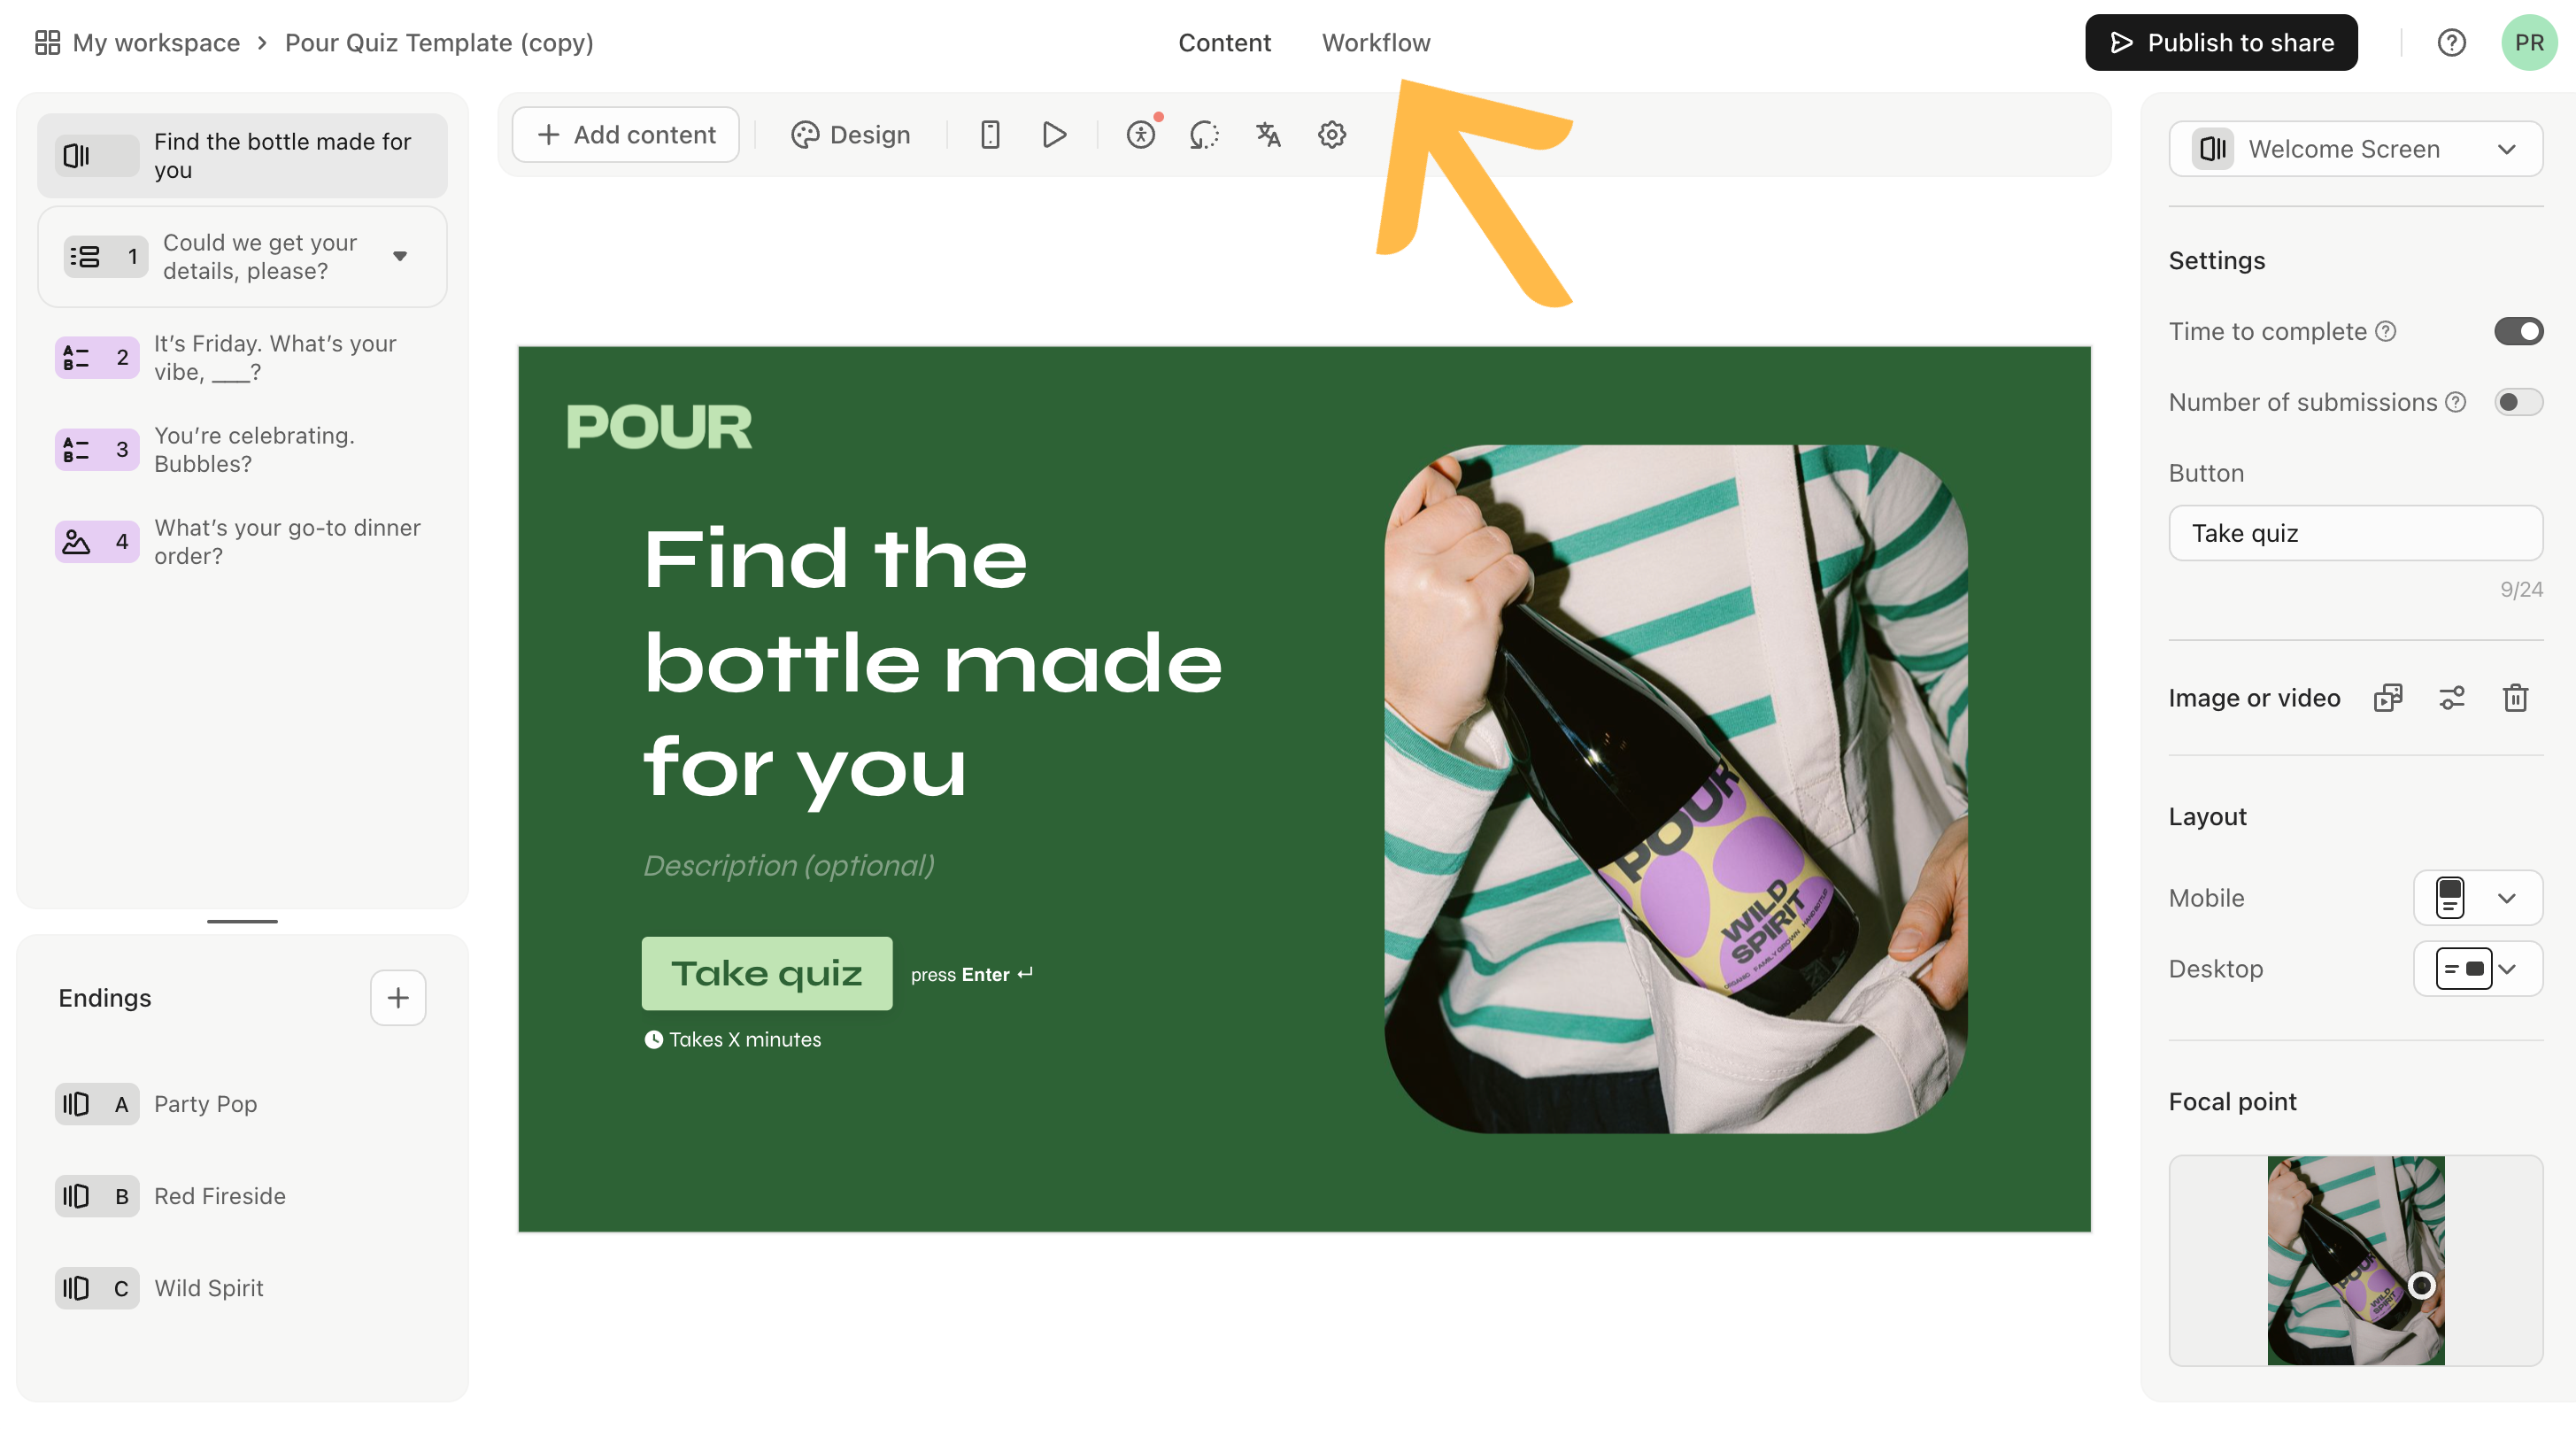Select 'Could we get your details' group

242,256
